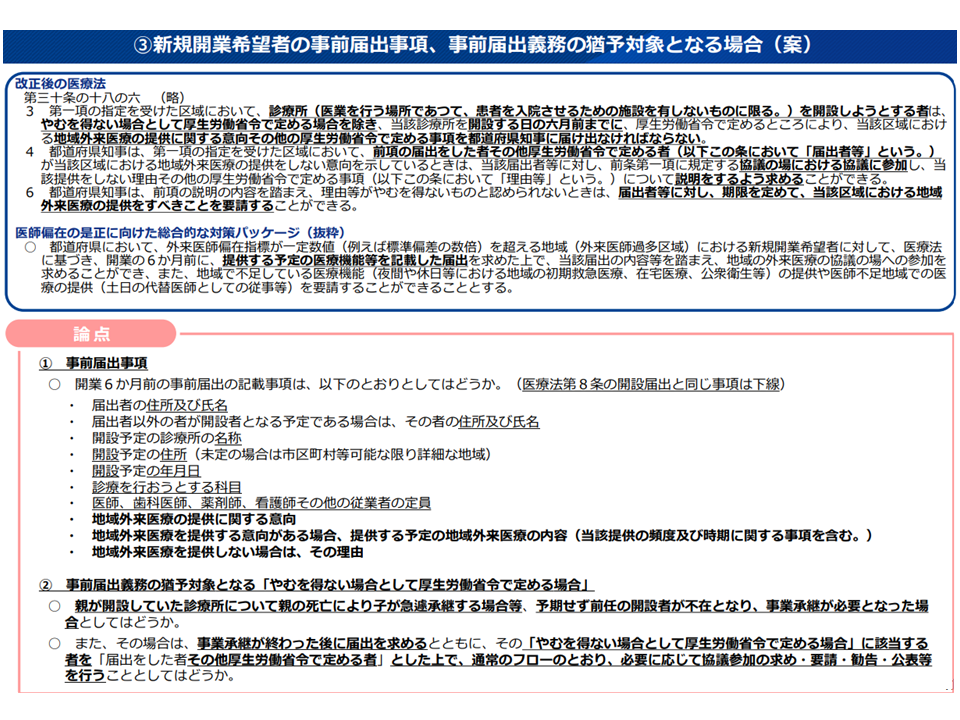
Task: Click the bold 地域外来医療の提供に関する意向 bullet
Action: 193,519
